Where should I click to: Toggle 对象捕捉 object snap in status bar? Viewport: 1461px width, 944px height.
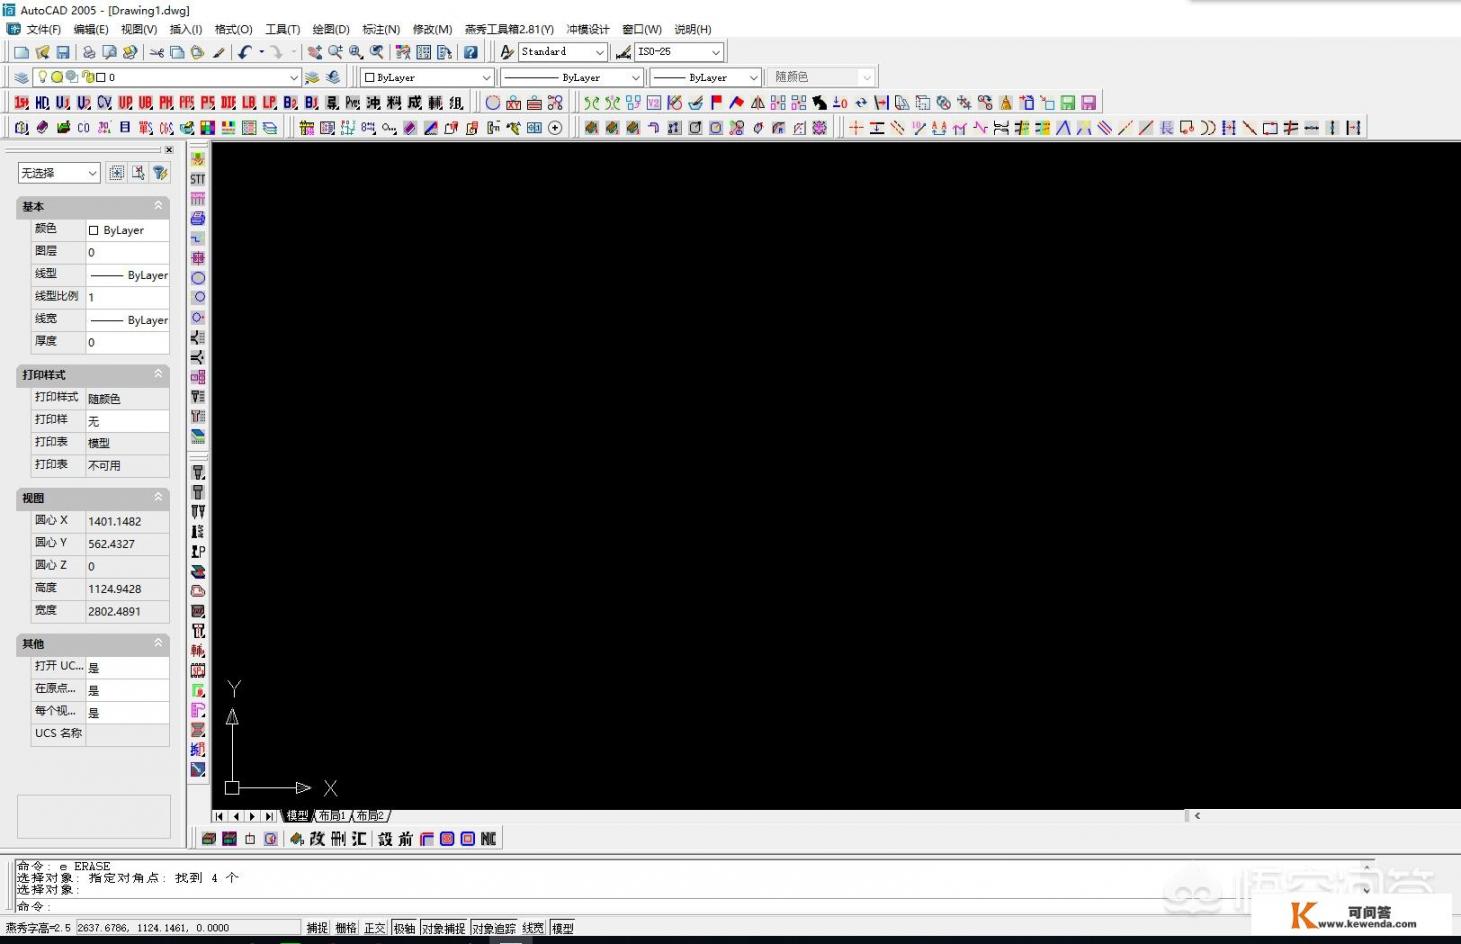coord(443,928)
